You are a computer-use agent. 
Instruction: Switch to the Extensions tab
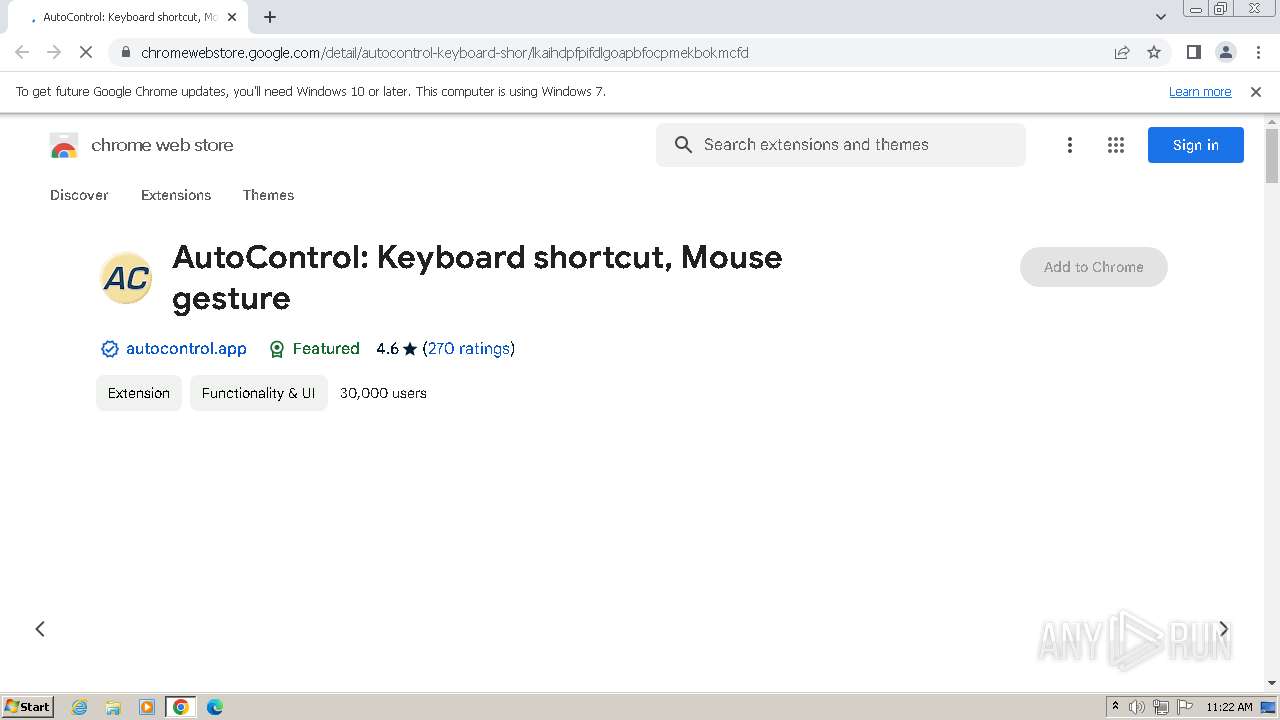click(x=176, y=195)
